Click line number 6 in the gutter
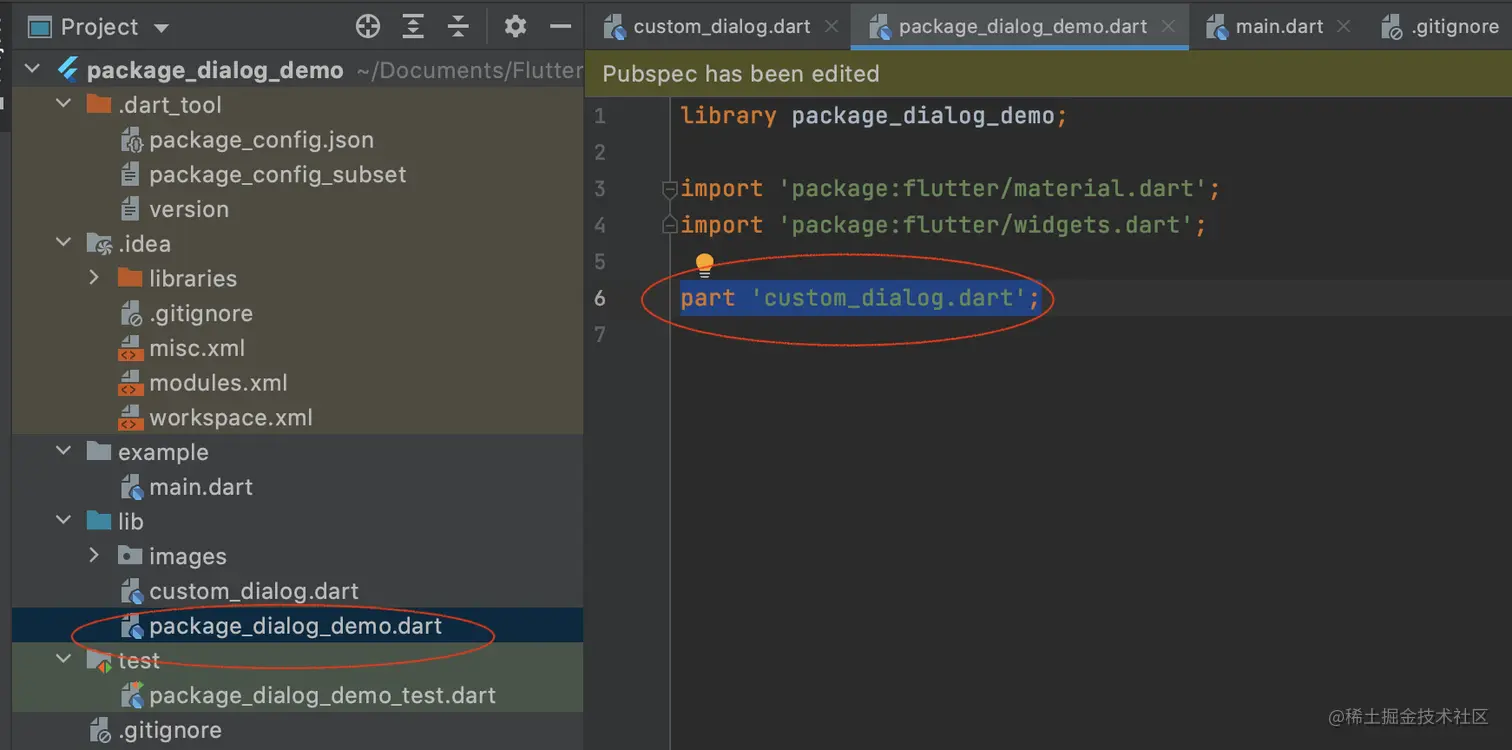1512x750 pixels. (x=599, y=298)
